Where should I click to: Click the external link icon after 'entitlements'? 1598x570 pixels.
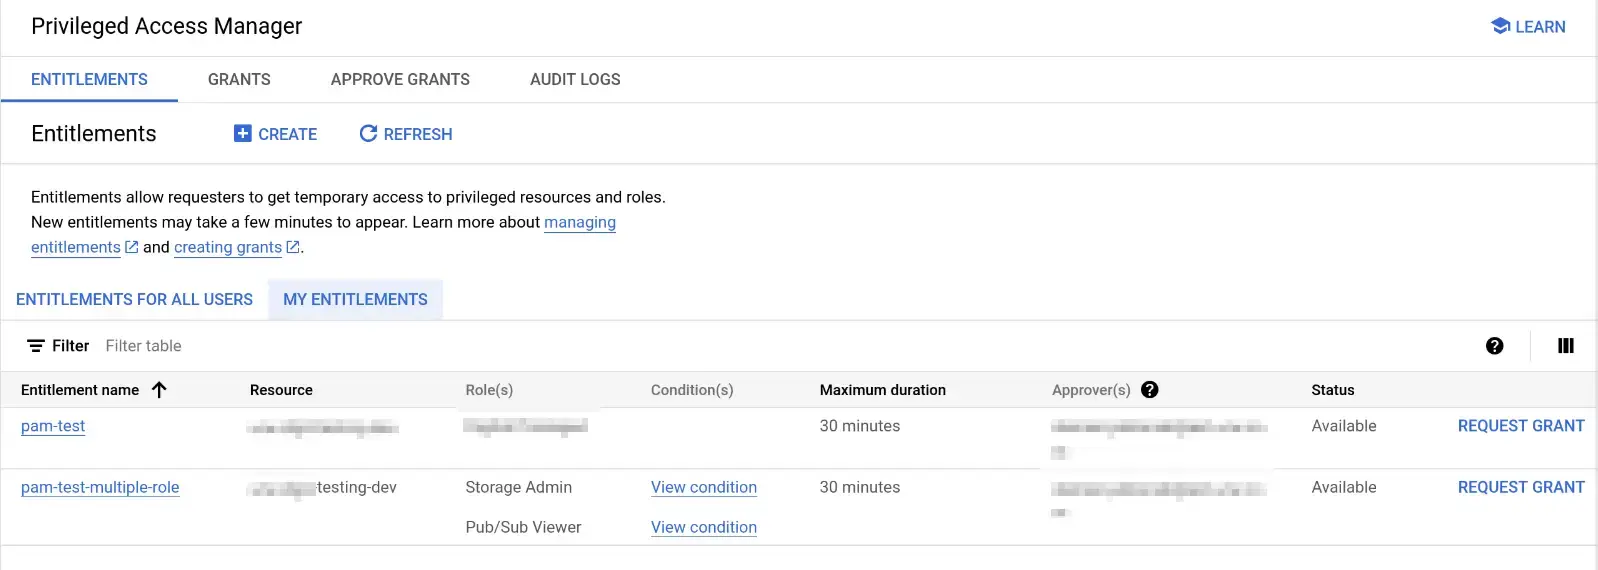point(131,247)
